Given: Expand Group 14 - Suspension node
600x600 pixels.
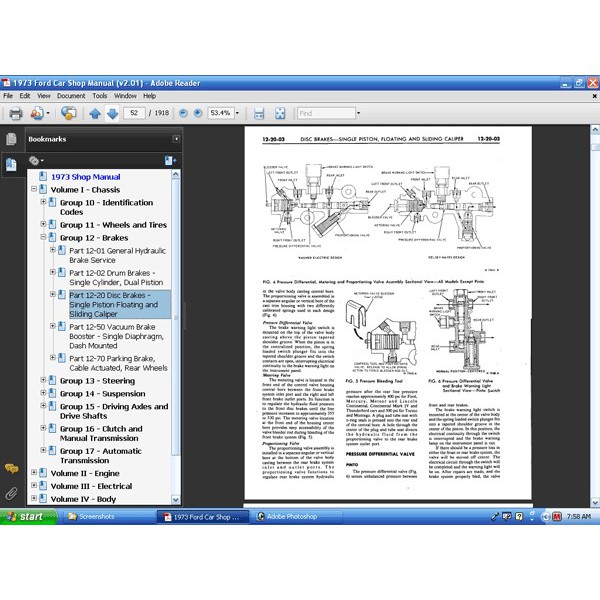Looking at the screenshot, I should (43, 393).
